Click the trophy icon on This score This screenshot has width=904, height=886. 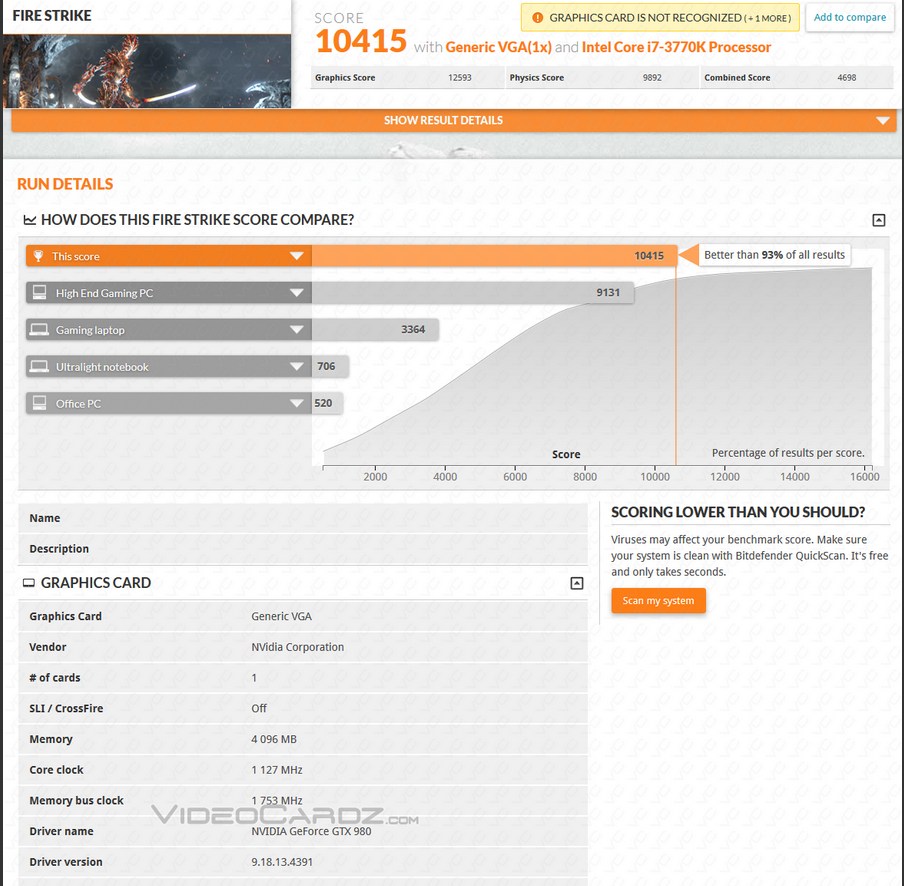[39, 256]
